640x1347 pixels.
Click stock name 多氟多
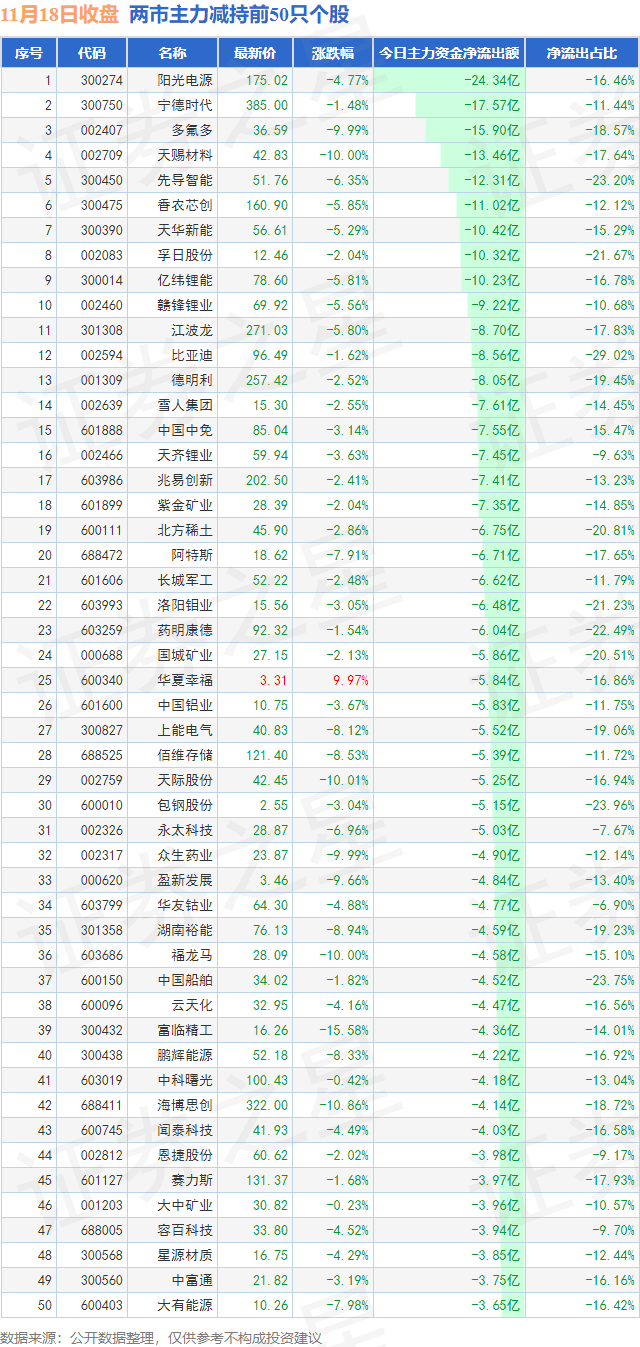192,130
